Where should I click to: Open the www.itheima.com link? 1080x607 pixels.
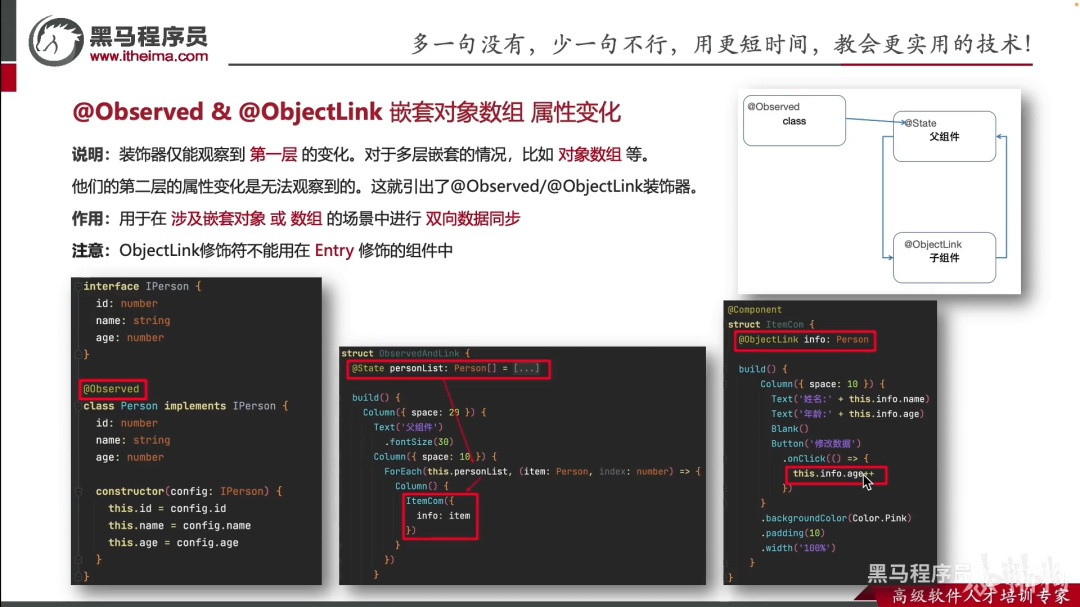pos(149,56)
